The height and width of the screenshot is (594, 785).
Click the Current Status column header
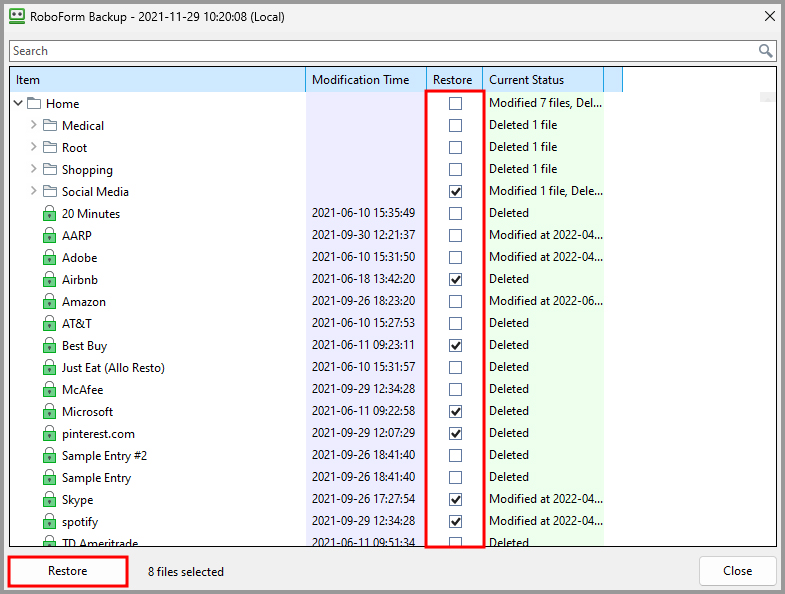click(x=543, y=80)
